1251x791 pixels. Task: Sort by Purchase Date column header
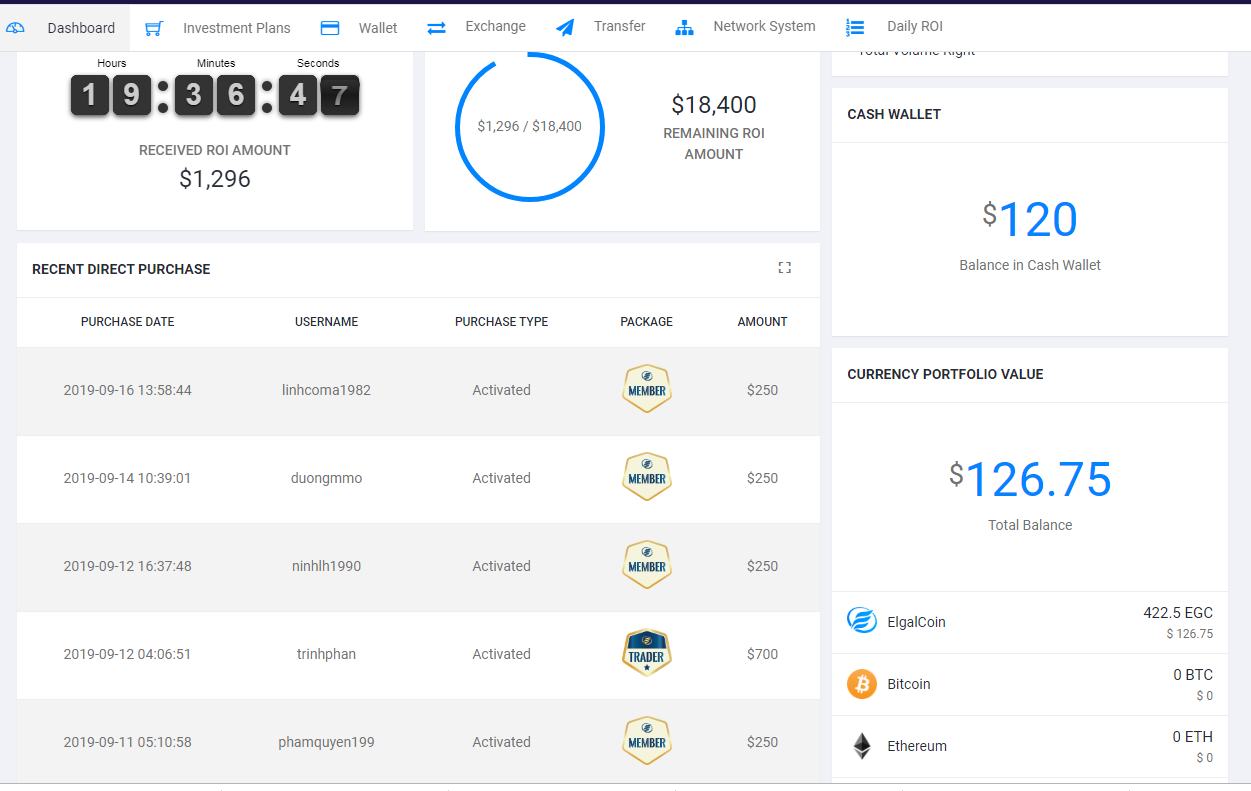click(x=127, y=322)
